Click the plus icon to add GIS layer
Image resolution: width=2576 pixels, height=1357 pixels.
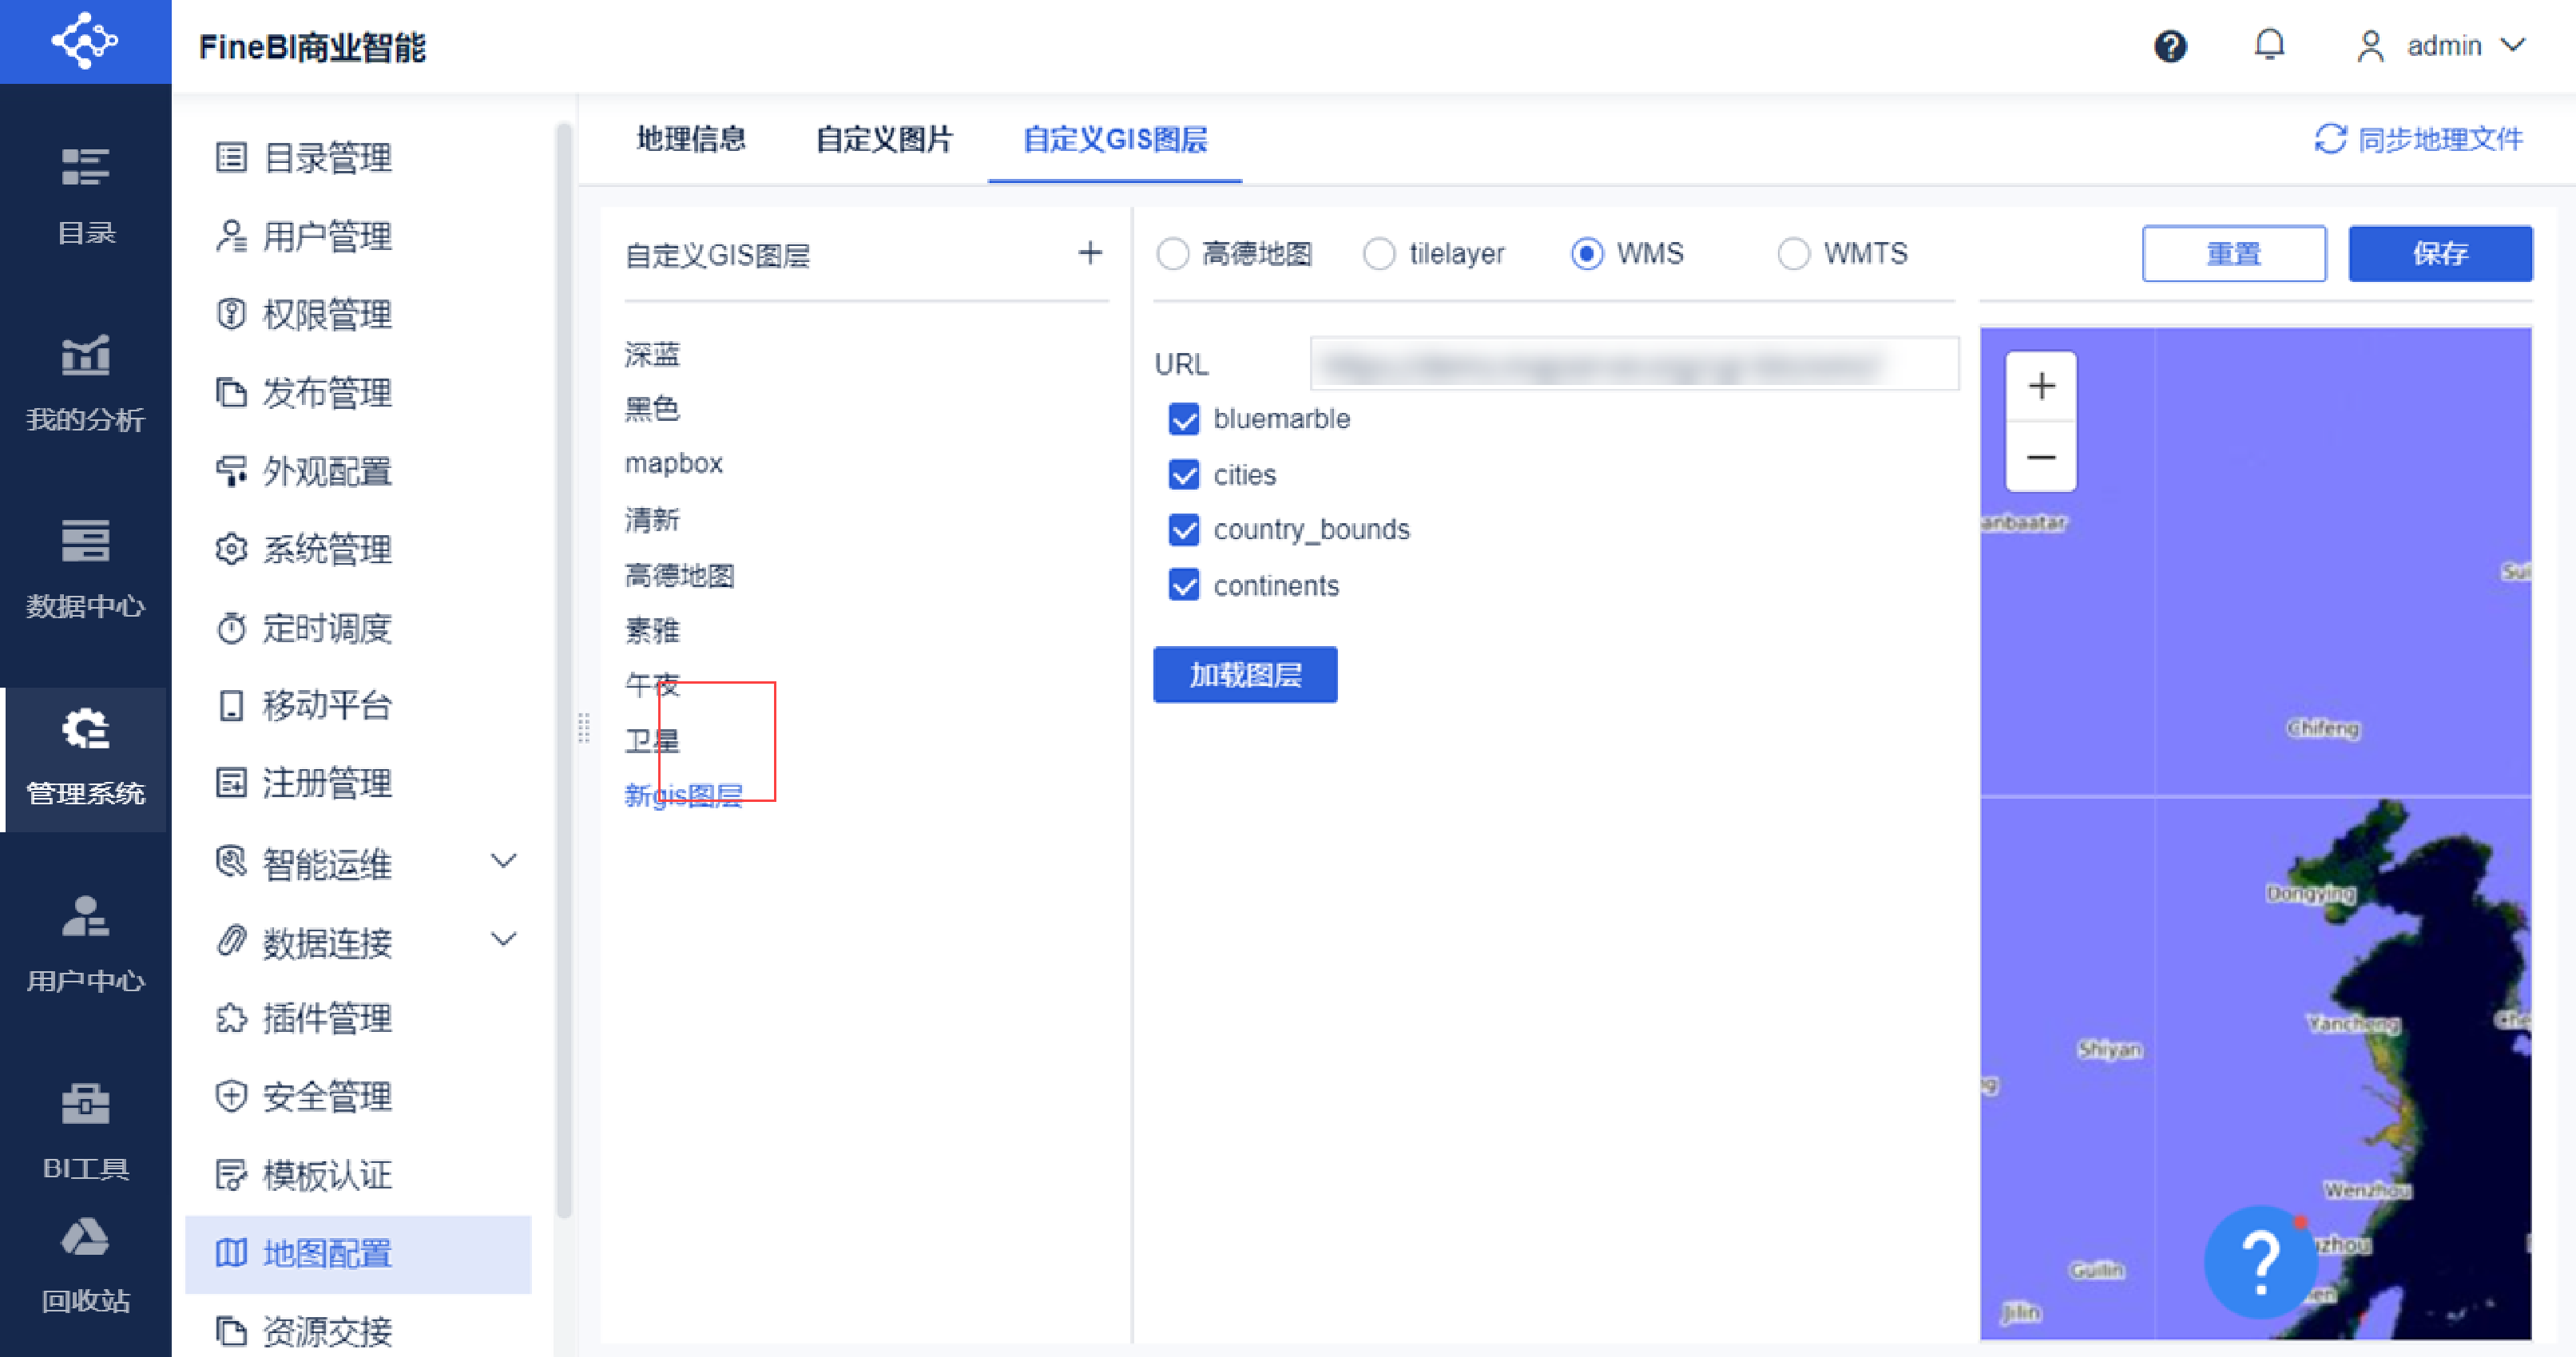pyautogui.click(x=1089, y=253)
